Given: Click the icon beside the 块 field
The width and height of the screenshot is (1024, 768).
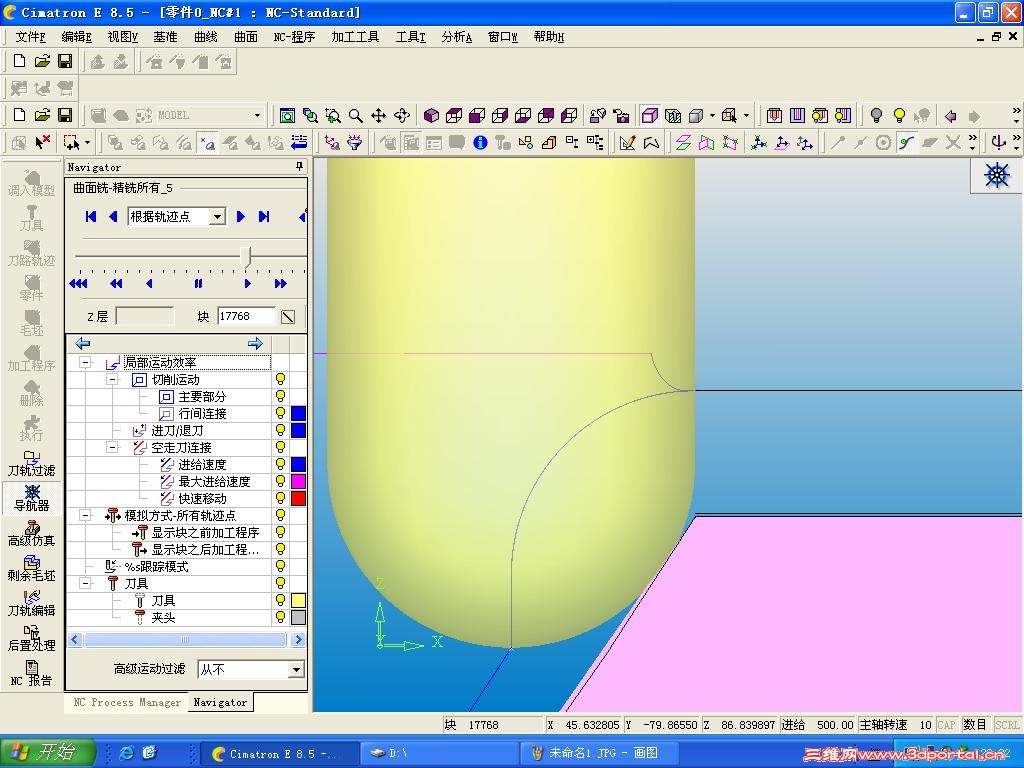Looking at the screenshot, I should tap(288, 317).
